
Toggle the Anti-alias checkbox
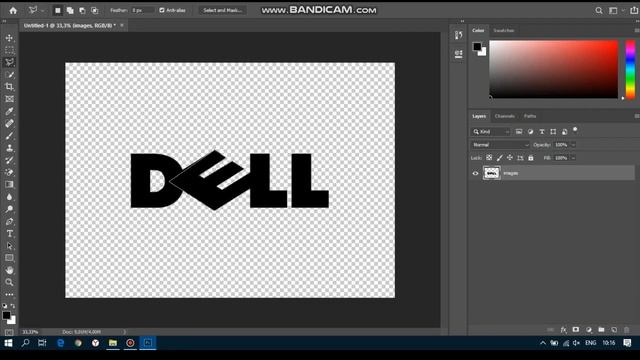pyautogui.click(x=162, y=10)
